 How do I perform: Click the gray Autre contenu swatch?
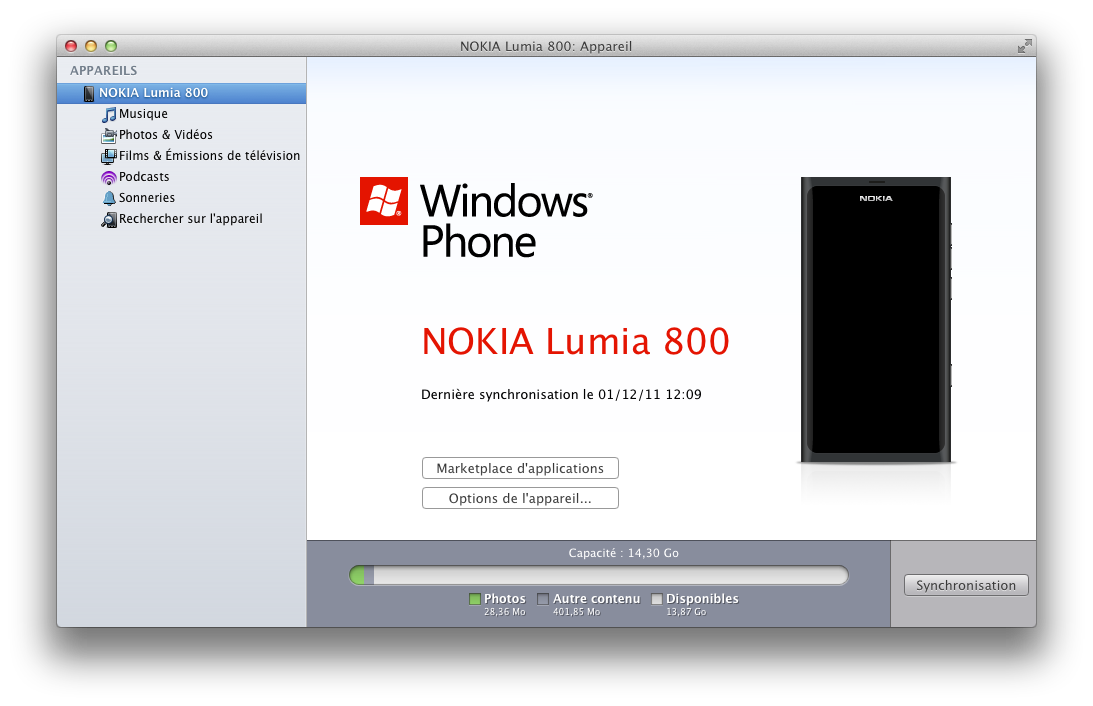(543, 599)
